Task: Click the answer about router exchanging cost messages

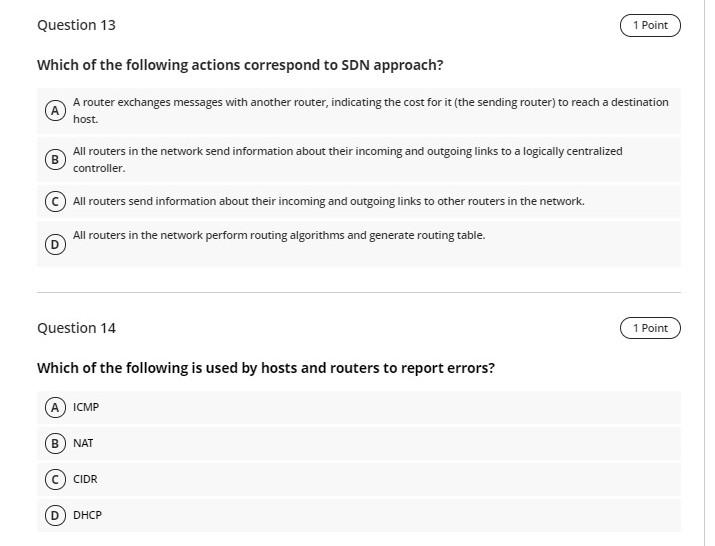Action: pyautogui.click(x=371, y=111)
